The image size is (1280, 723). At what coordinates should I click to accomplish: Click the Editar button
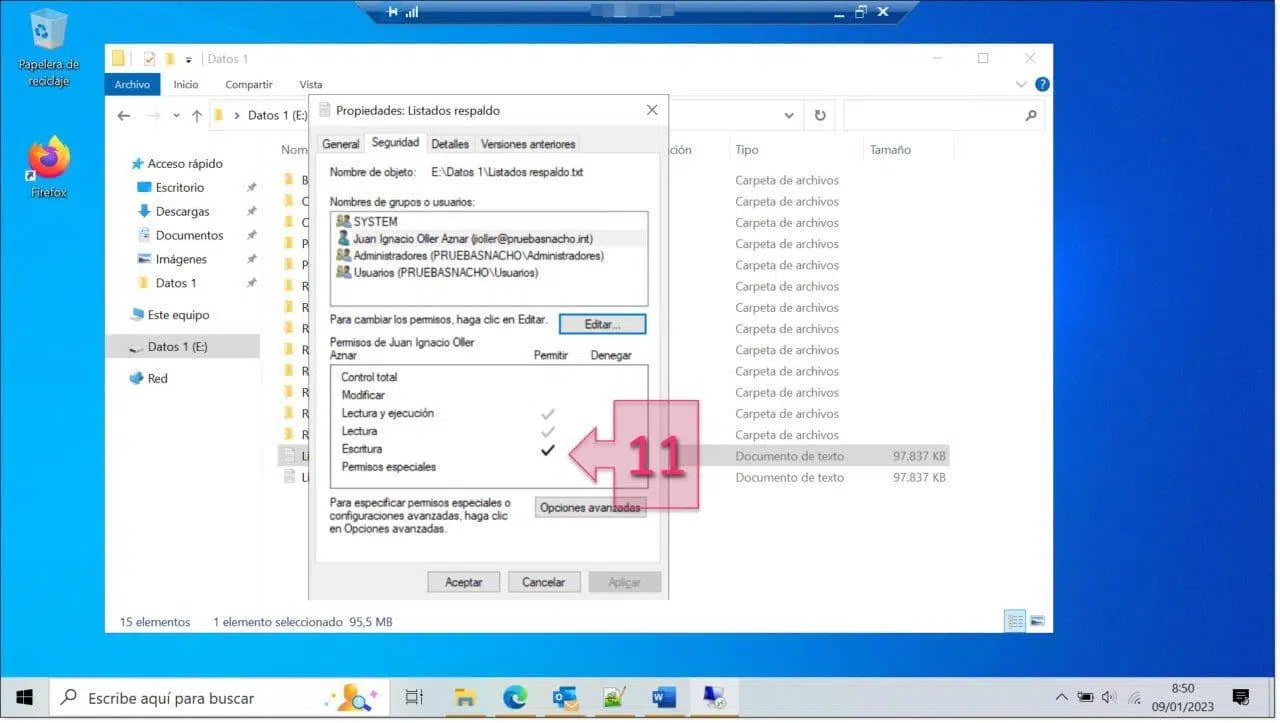(602, 325)
